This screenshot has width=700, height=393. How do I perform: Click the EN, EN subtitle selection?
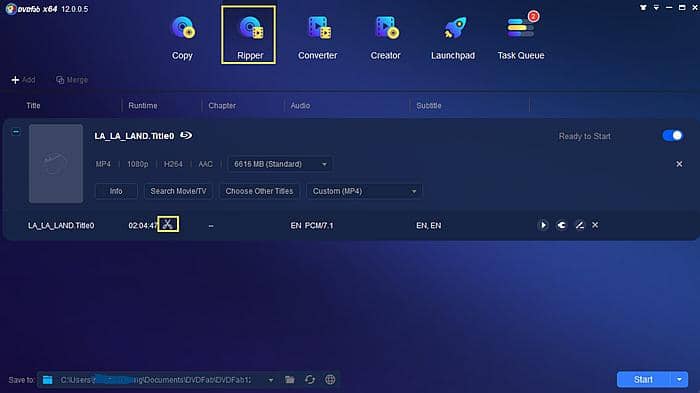[x=429, y=226]
